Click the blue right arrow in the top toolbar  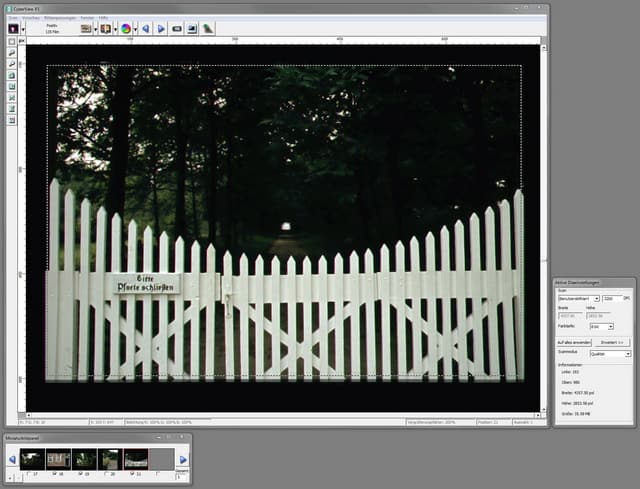tap(162, 29)
